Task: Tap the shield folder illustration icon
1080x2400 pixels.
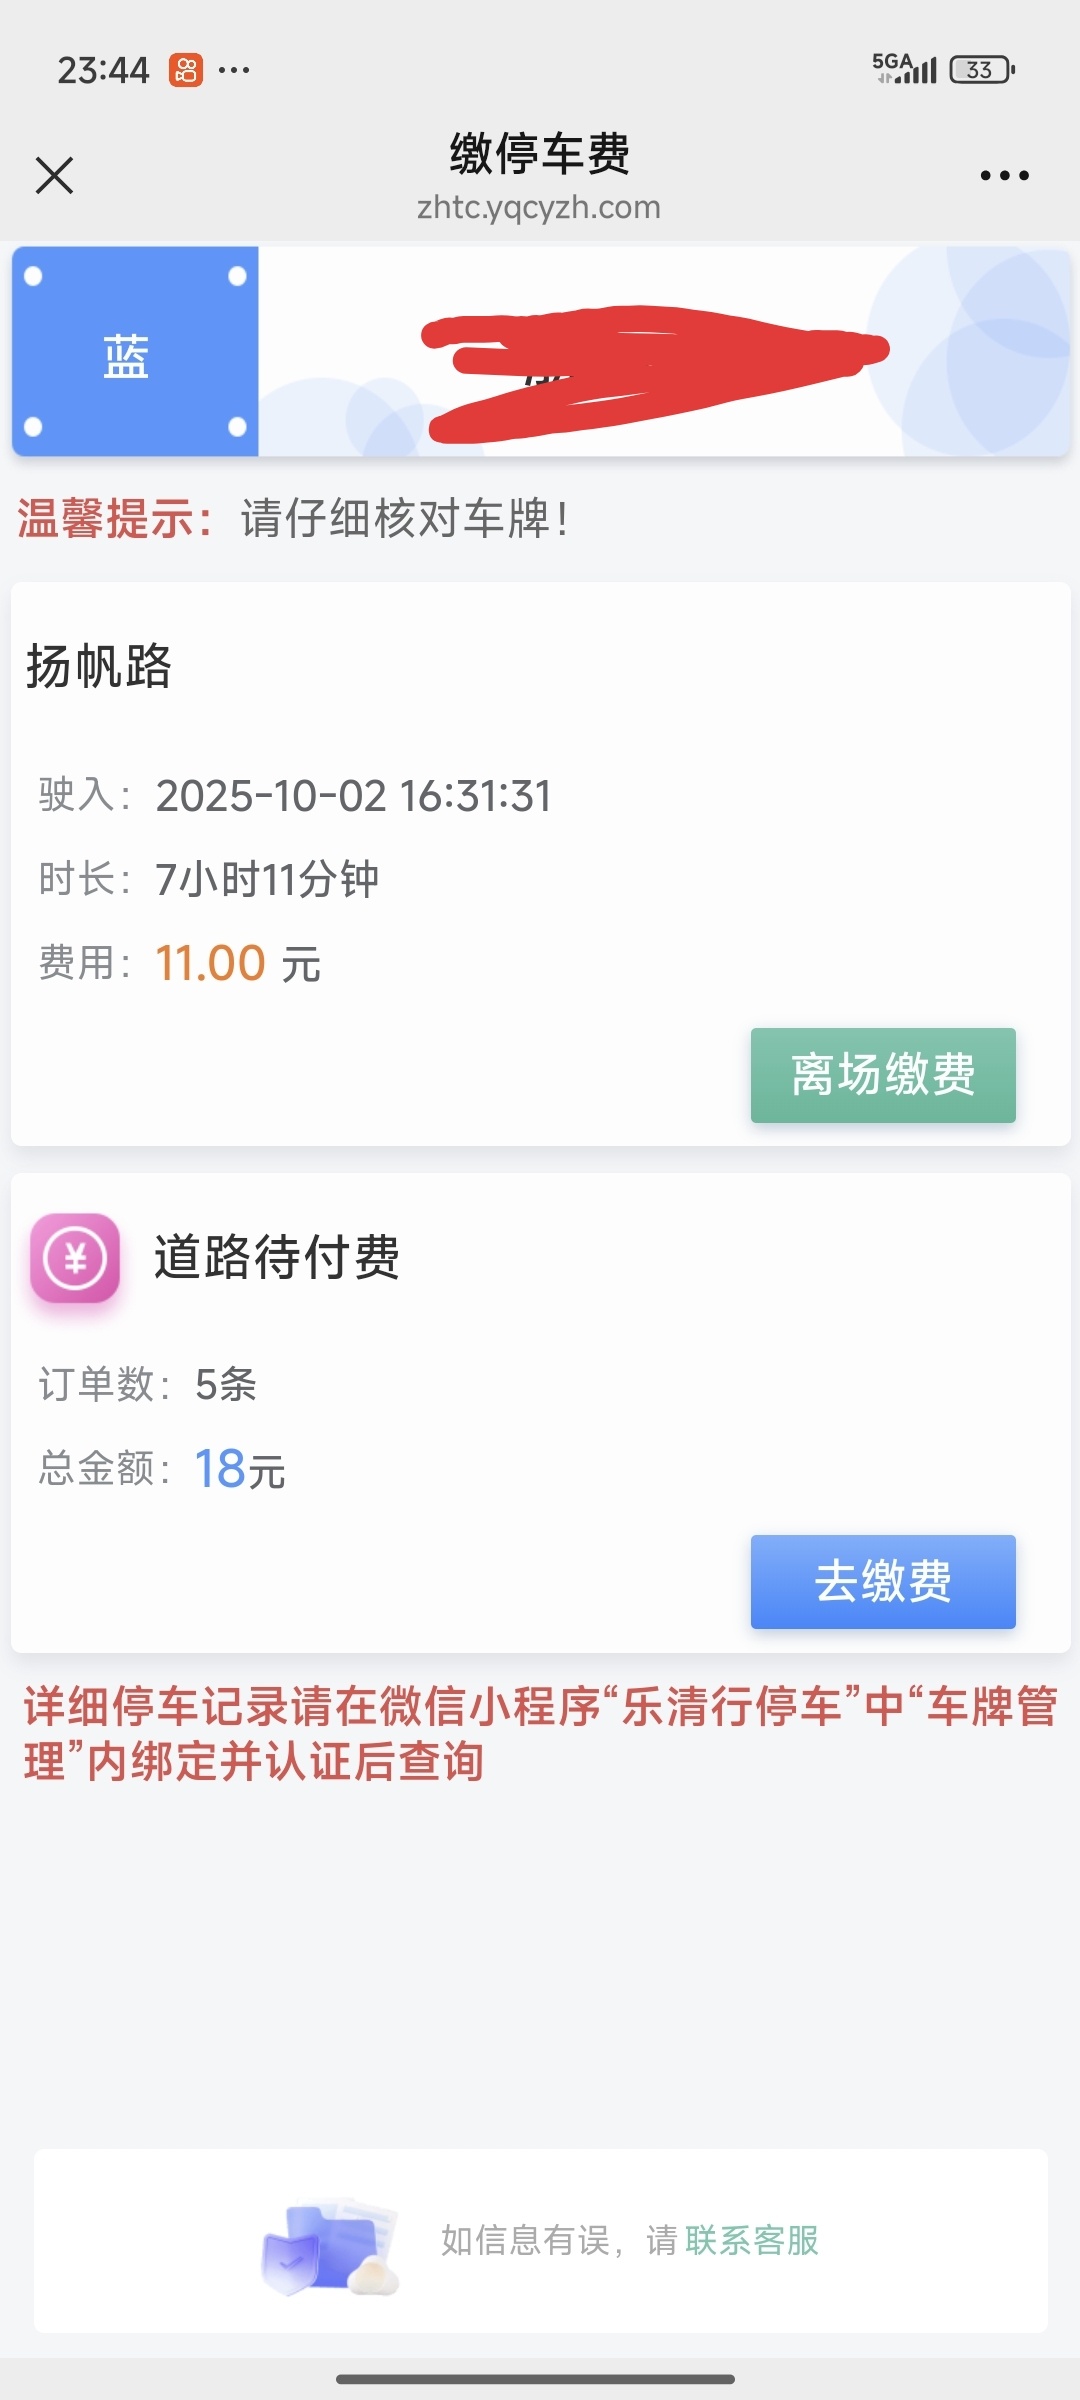Action: tap(328, 2246)
